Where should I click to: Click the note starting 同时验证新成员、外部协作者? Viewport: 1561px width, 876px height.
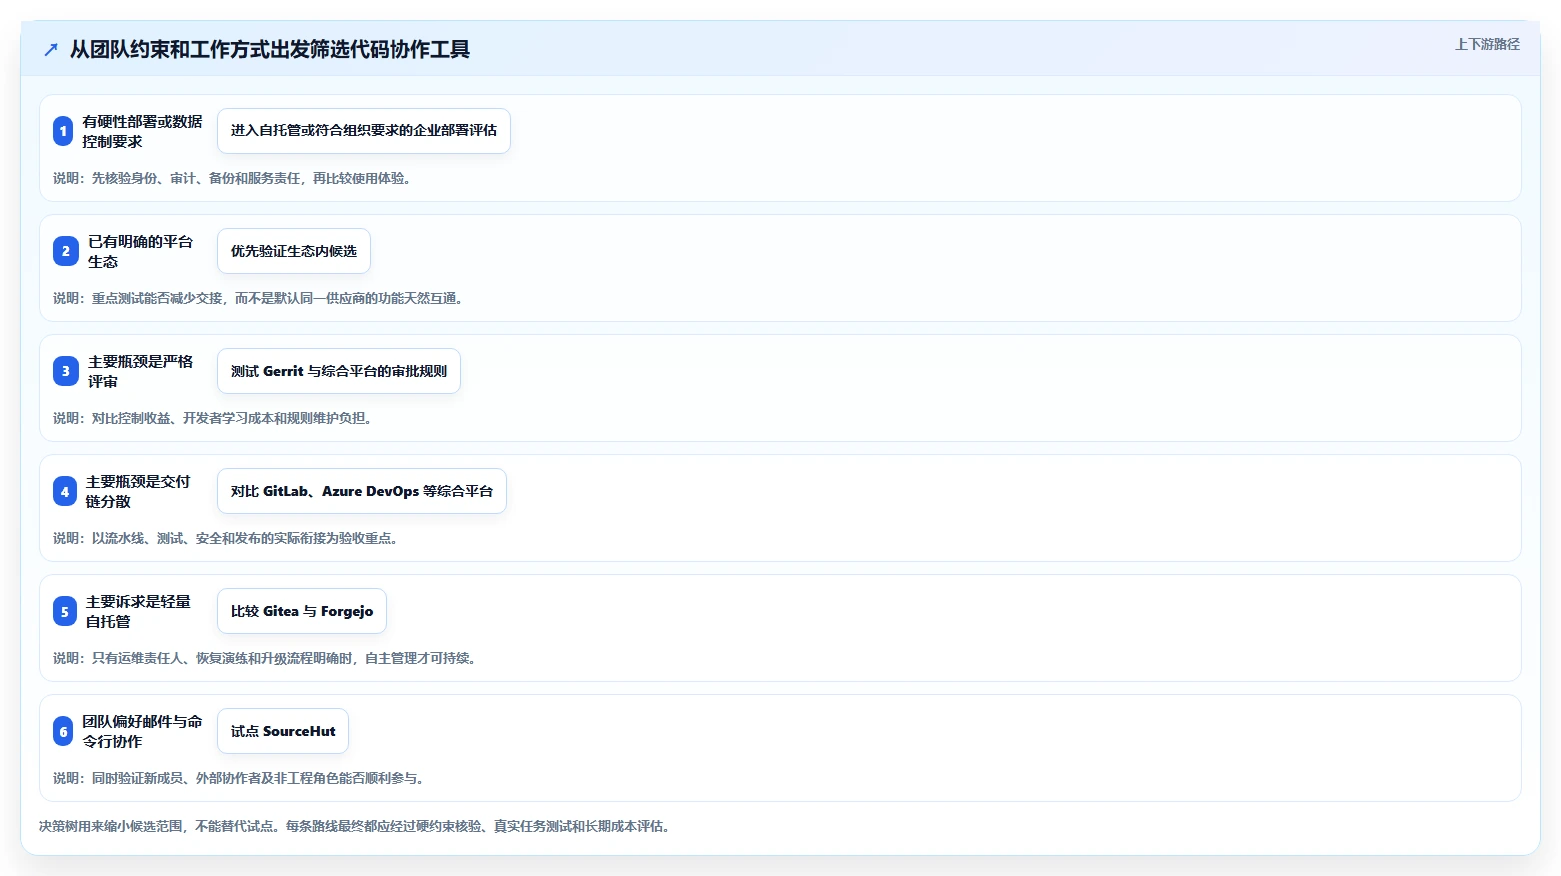pos(239,778)
